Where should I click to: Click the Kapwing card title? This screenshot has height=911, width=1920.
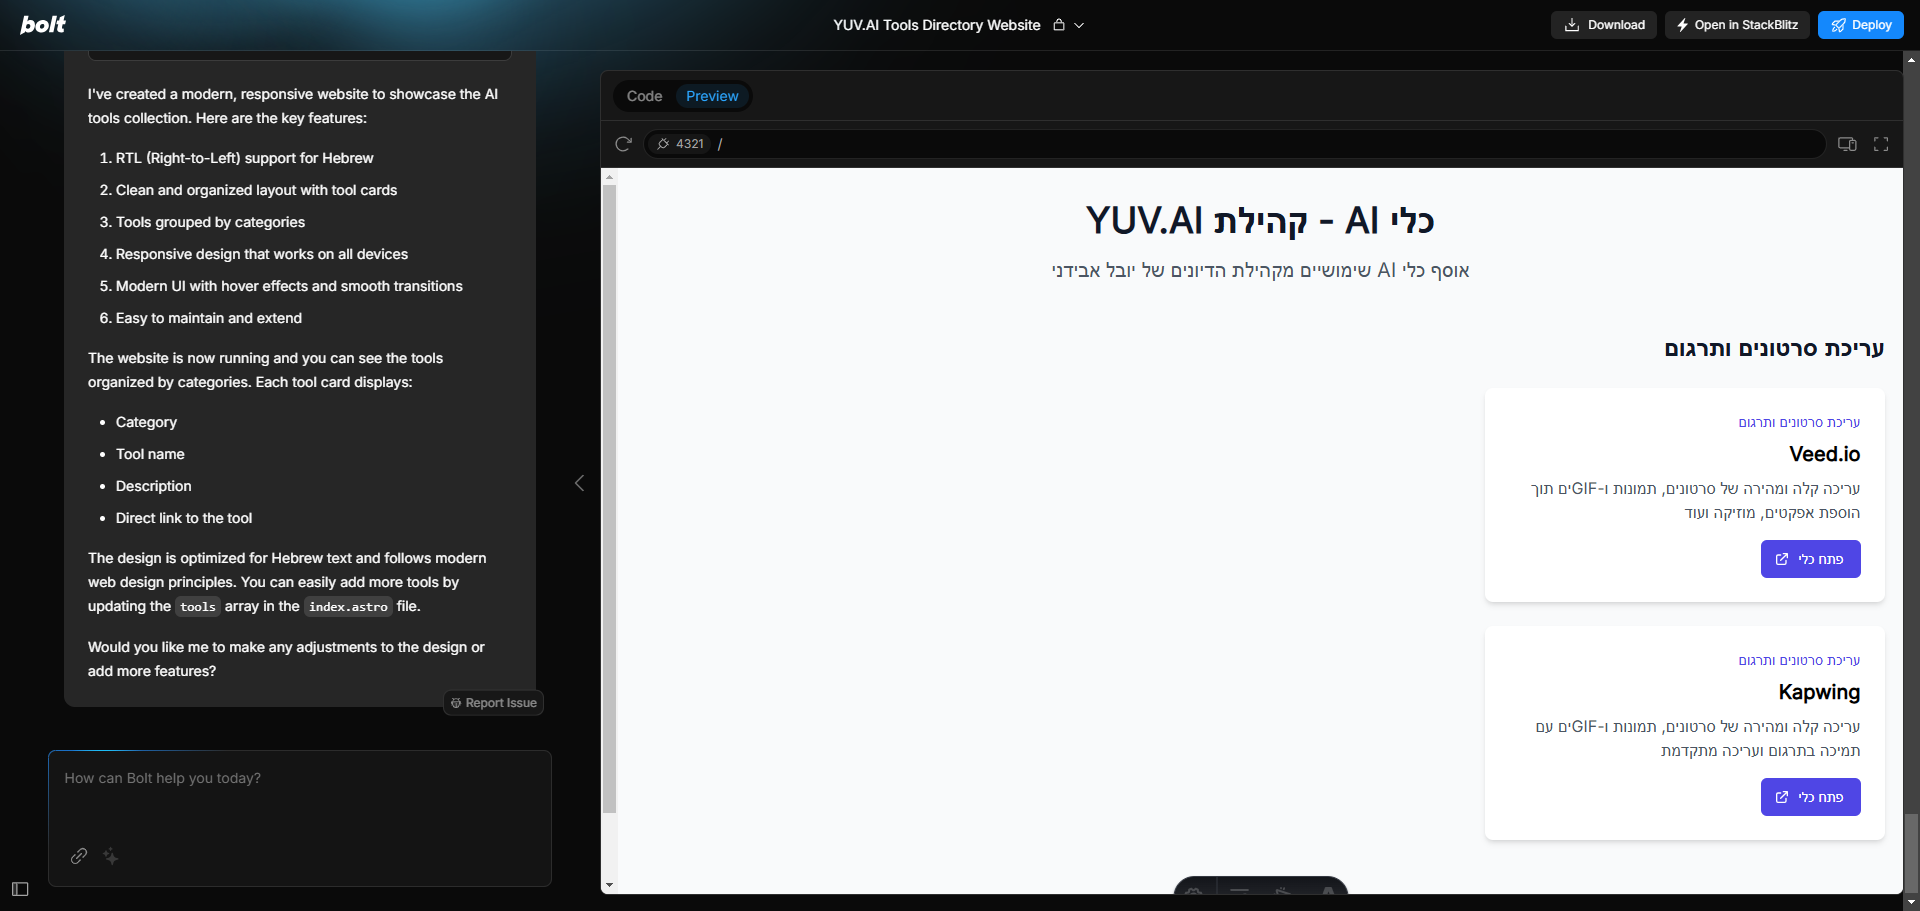1819,692
